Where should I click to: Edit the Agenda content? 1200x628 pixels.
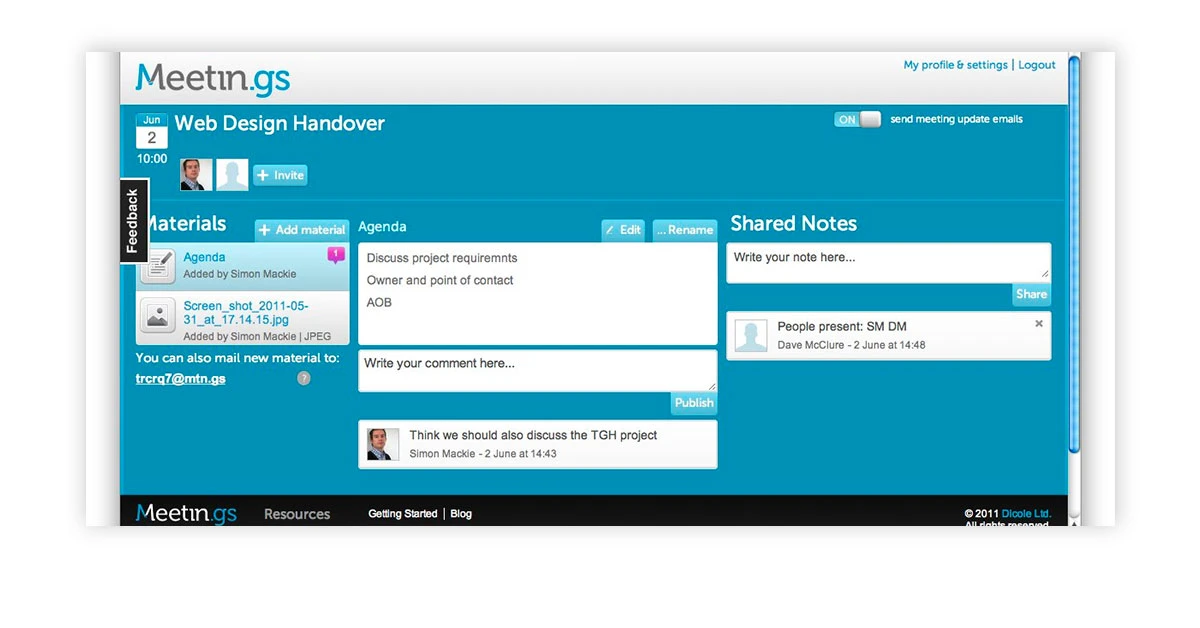pos(623,230)
